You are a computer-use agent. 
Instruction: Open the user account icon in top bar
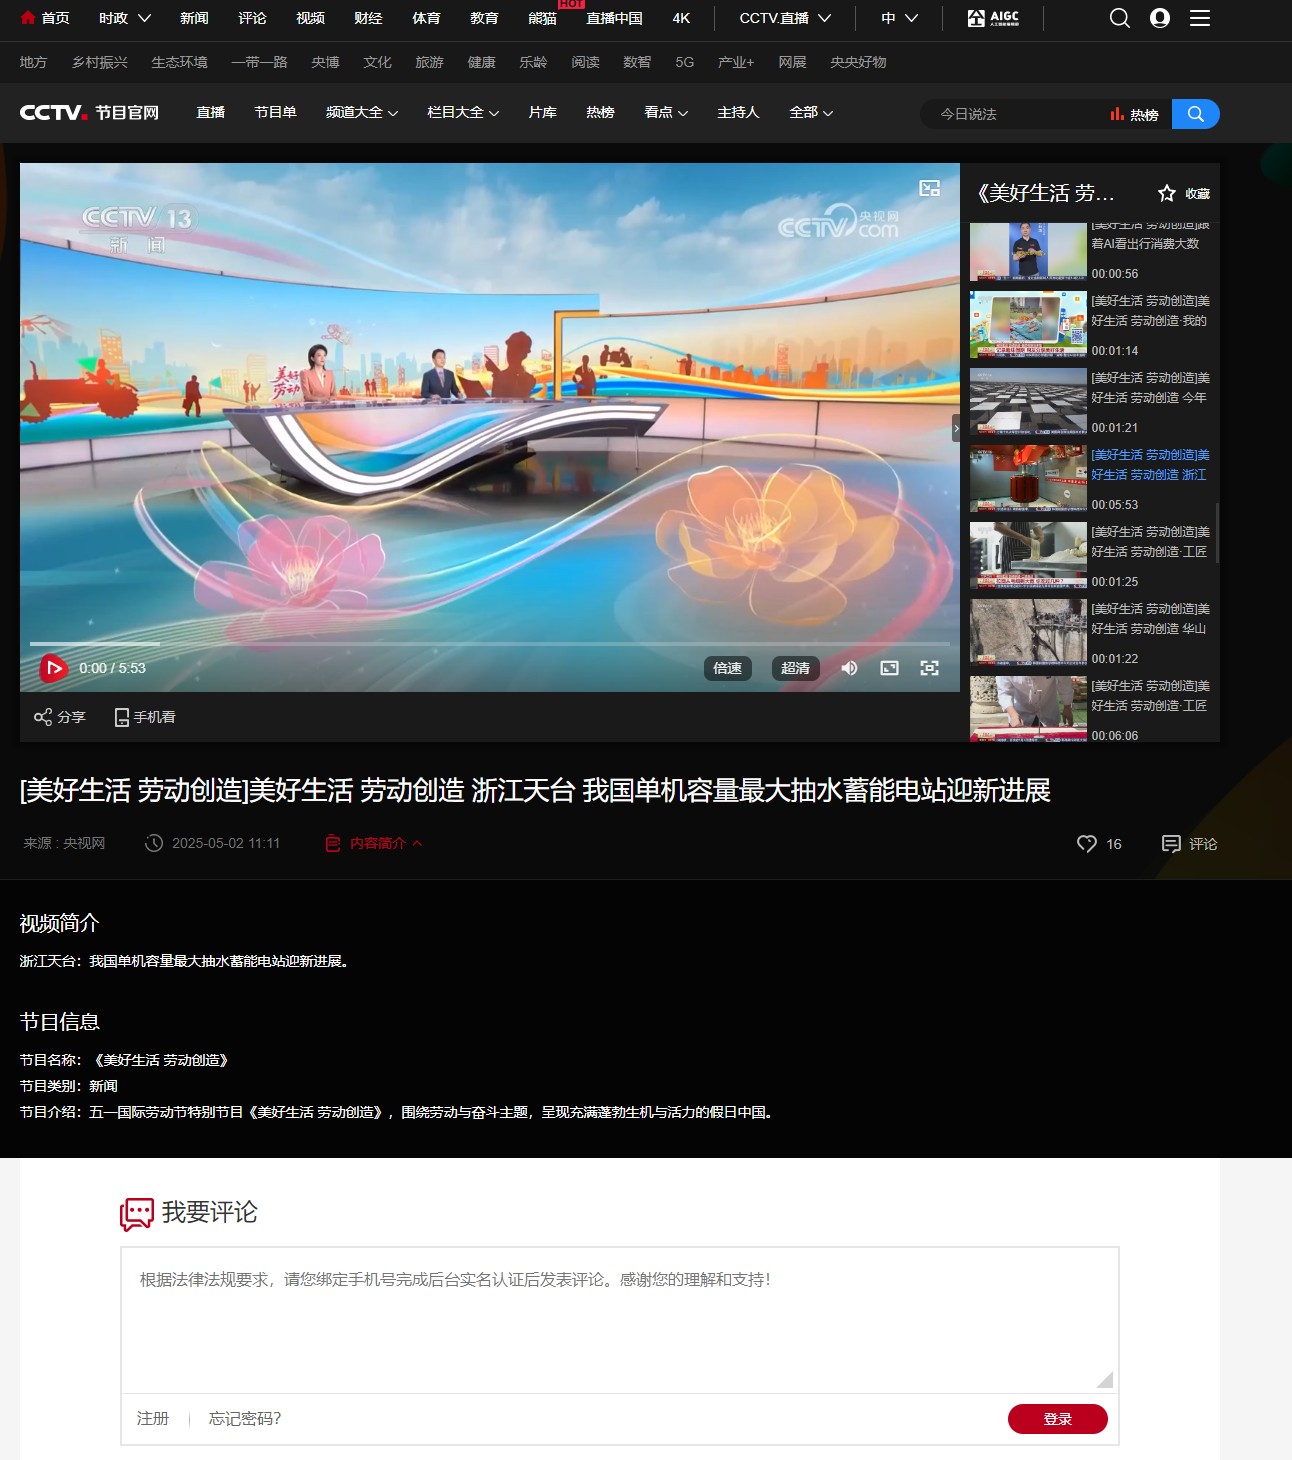(x=1160, y=18)
